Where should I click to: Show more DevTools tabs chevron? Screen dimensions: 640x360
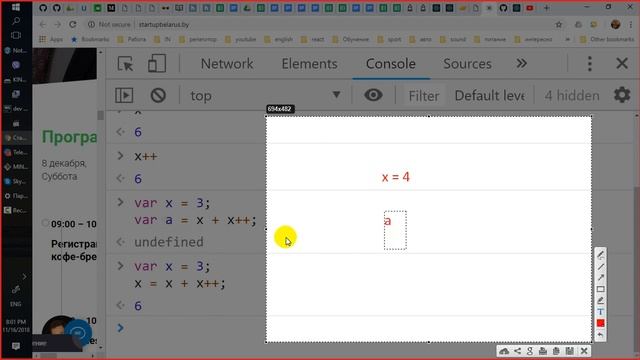click(x=521, y=63)
